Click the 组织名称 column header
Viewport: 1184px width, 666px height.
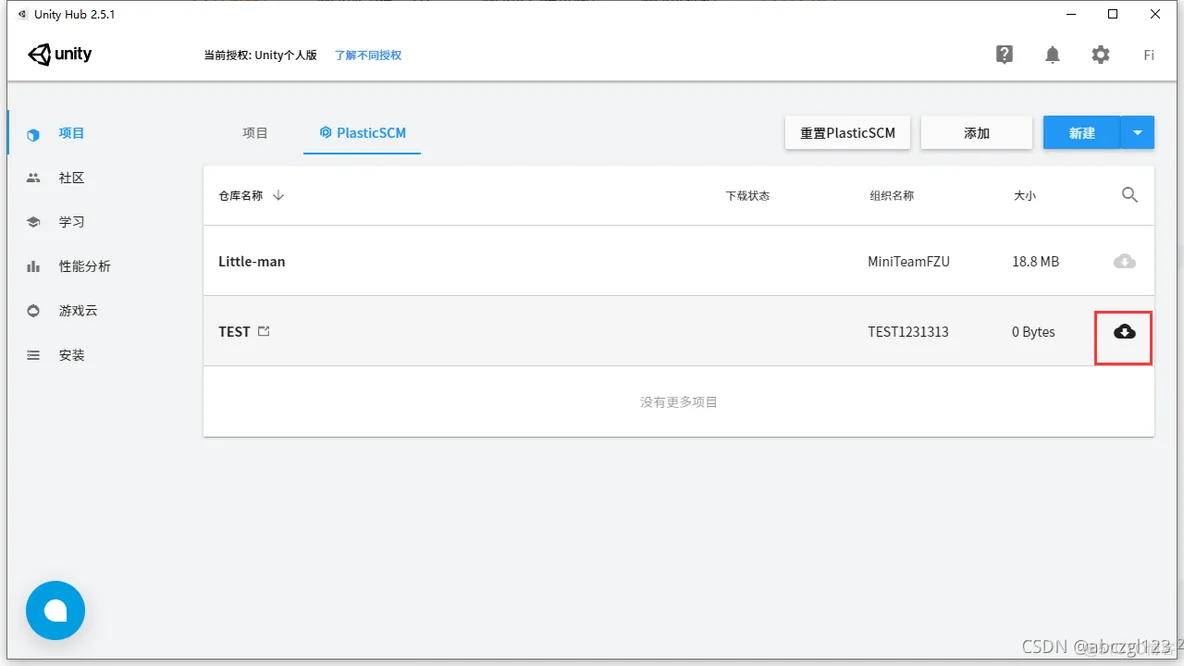(x=892, y=196)
